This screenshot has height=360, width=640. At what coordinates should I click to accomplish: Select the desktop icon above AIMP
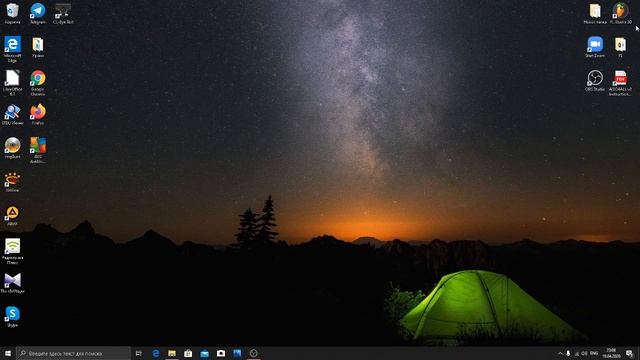12,182
